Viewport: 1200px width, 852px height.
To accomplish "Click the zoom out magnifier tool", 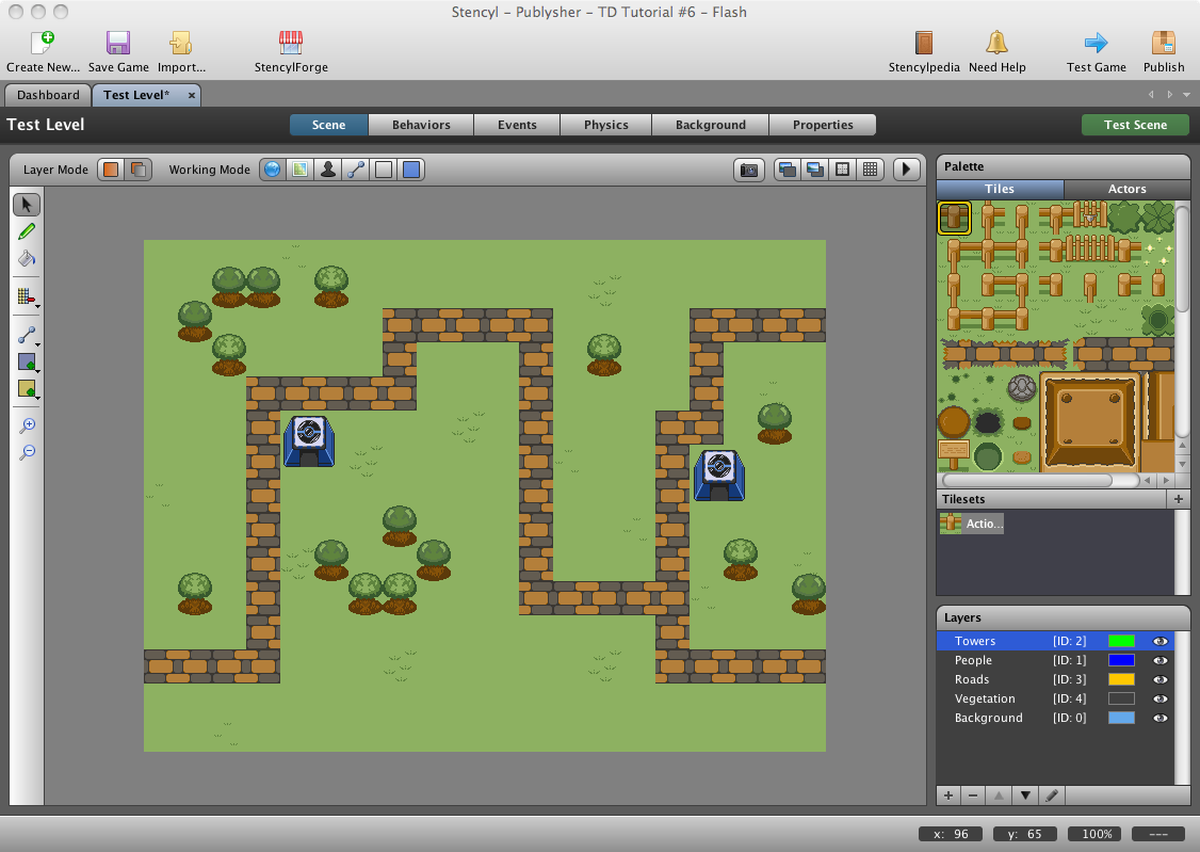I will pyautogui.click(x=27, y=452).
